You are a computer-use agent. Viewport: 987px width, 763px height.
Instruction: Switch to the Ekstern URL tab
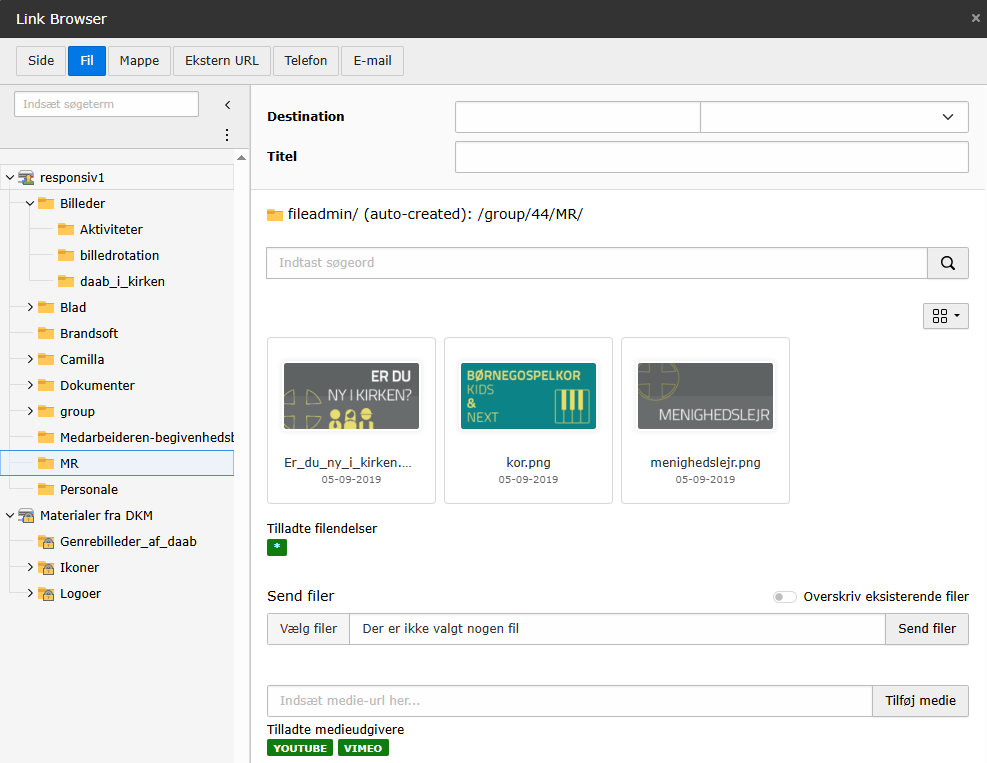[x=221, y=61]
